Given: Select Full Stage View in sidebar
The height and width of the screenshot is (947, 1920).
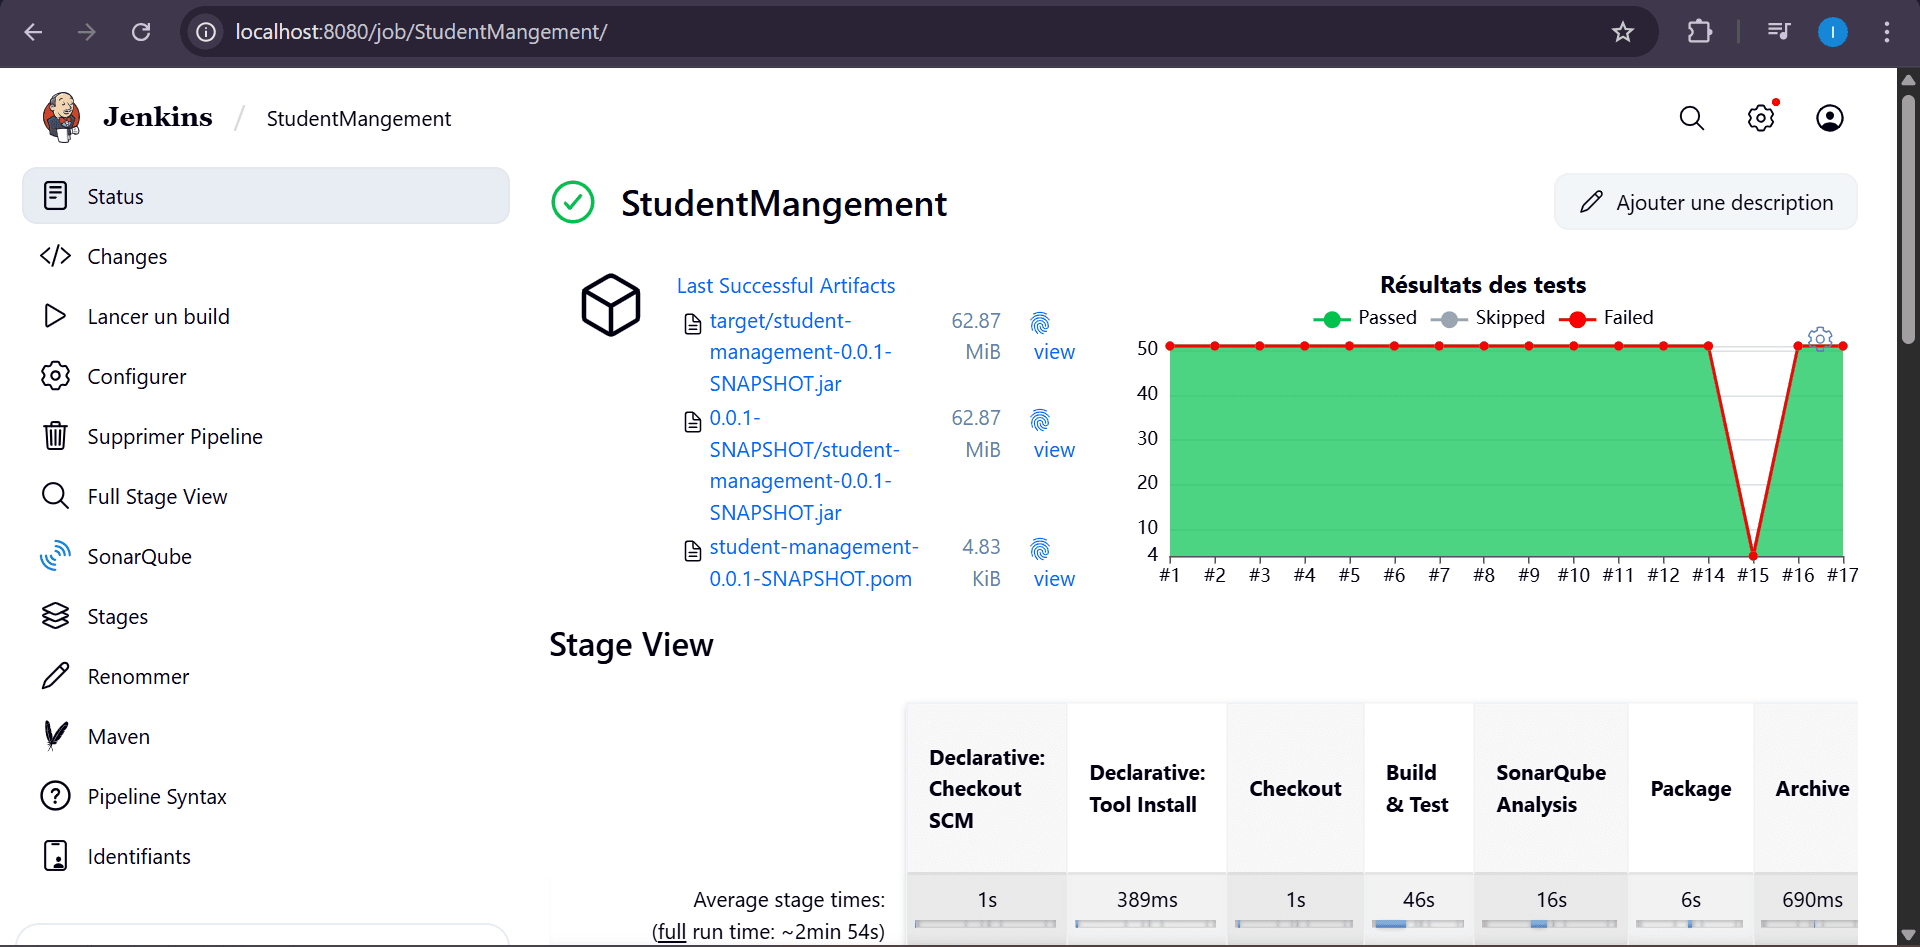Looking at the screenshot, I should pyautogui.click(x=266, y=496).
